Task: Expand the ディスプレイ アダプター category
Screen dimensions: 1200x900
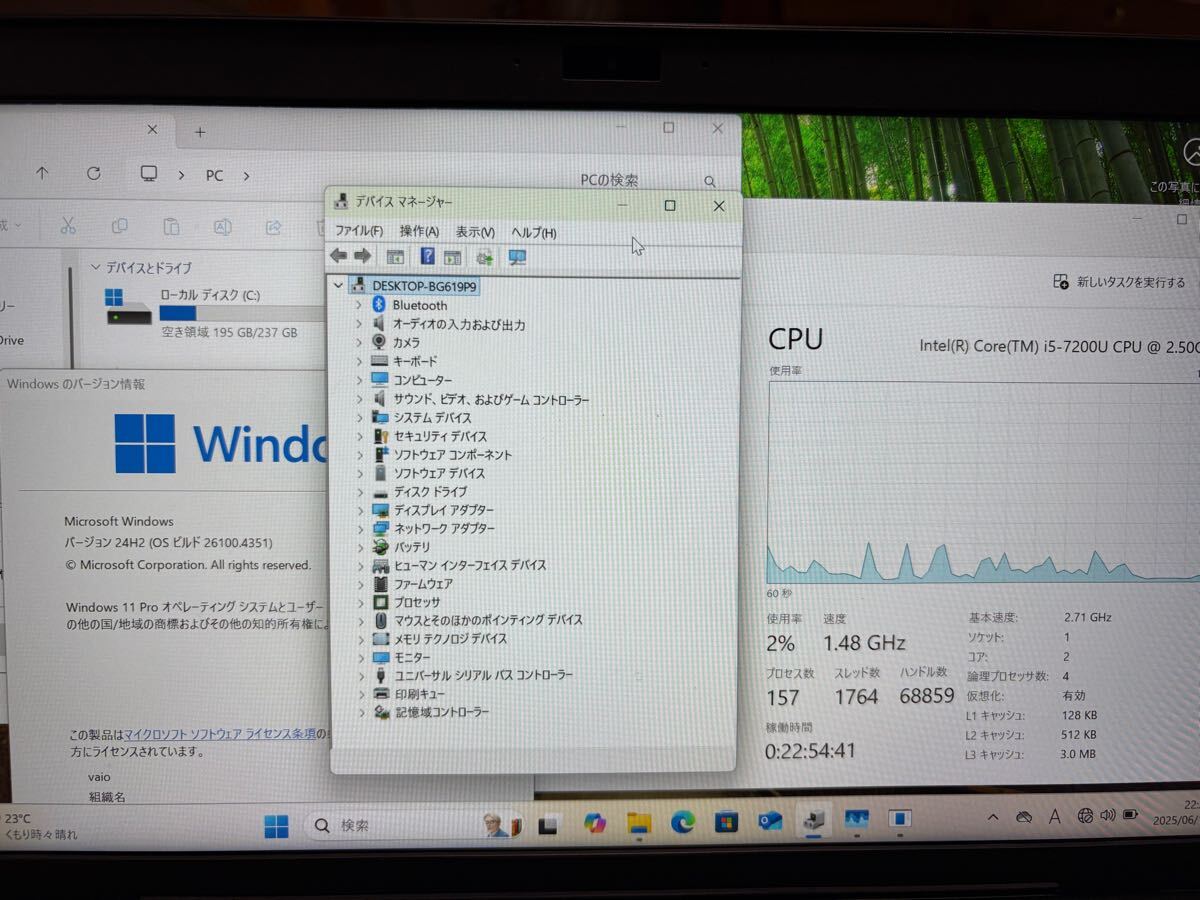Action: point(360,510)
